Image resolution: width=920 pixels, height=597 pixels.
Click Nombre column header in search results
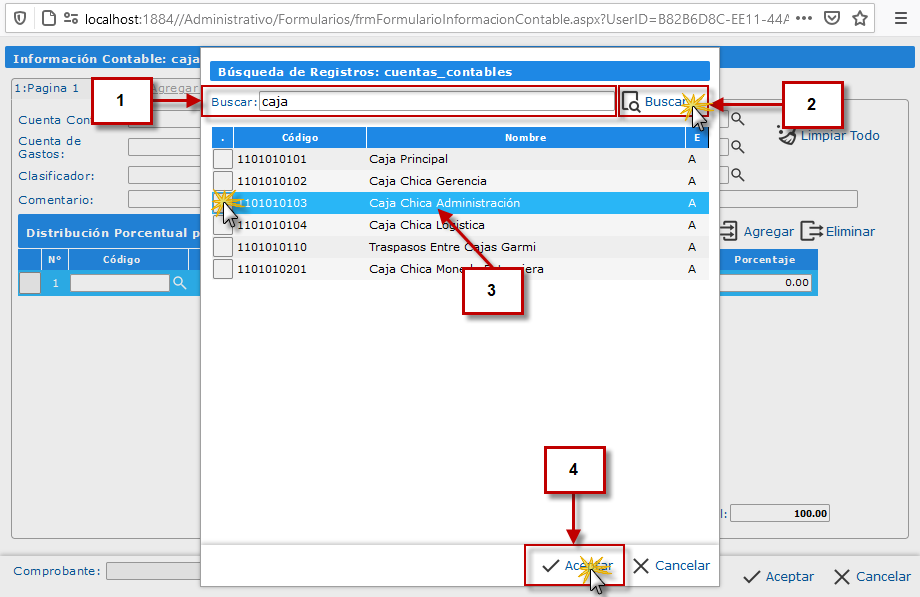click(x=526, y=137)
